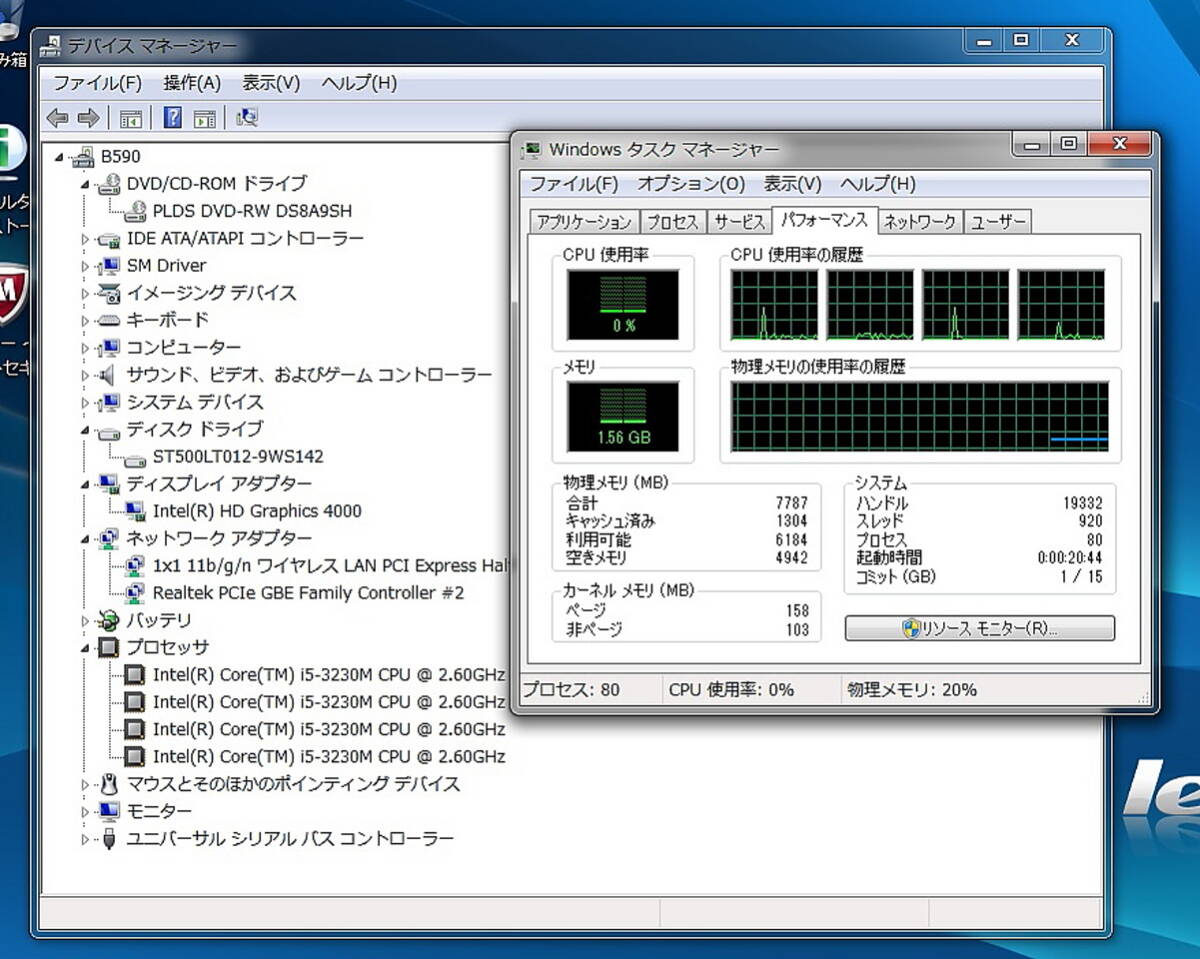
Task: Expand the IDE ATA/ATAPI コントローラー node
Action: (x=86, y=239)
